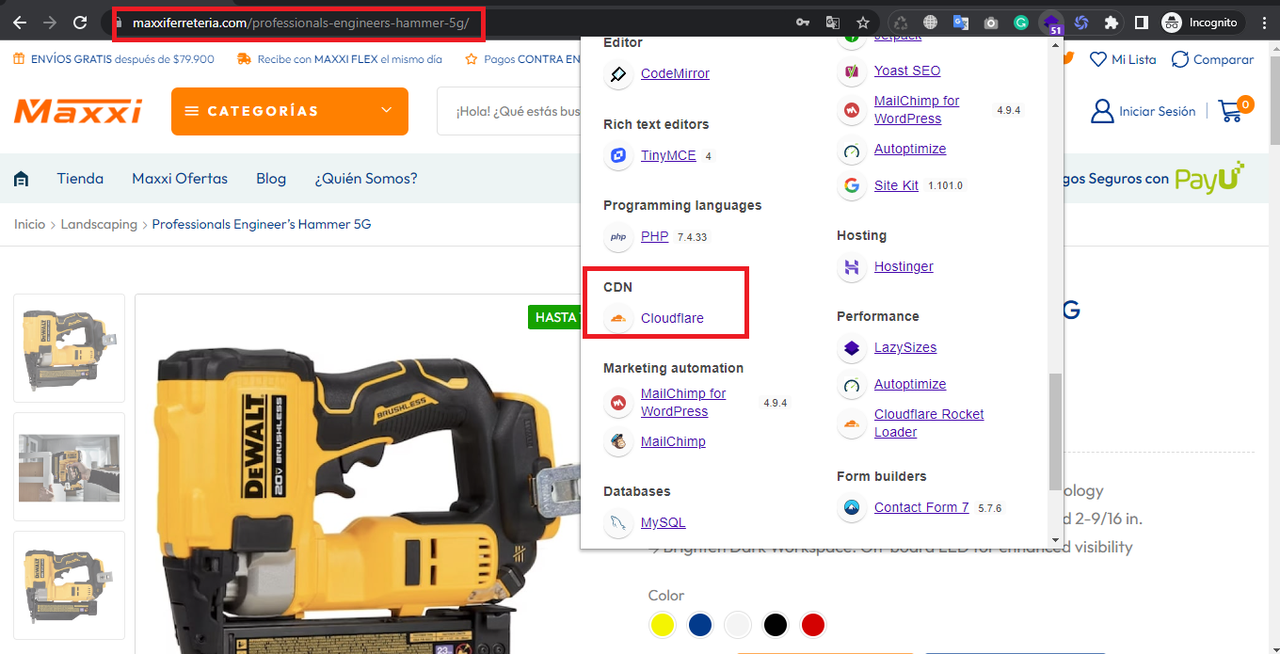Click the MySQL dolphin icon

618,523
